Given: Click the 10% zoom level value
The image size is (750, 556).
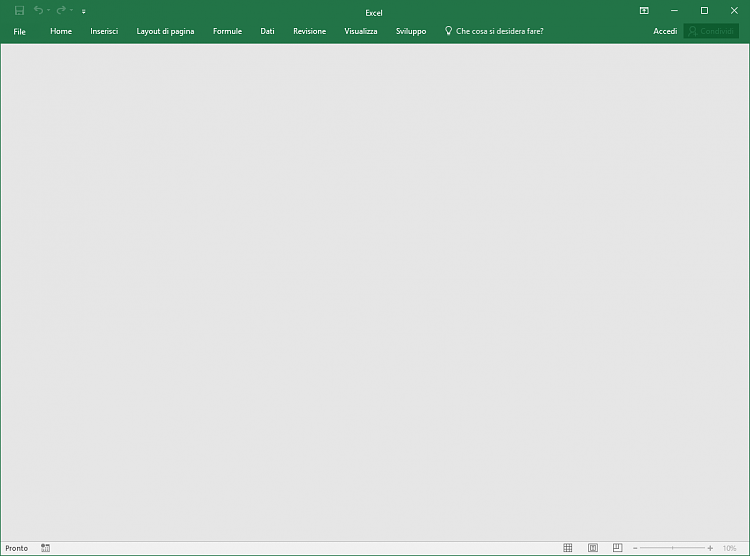Looking at the screenshot, I should [x=730, y=548].
